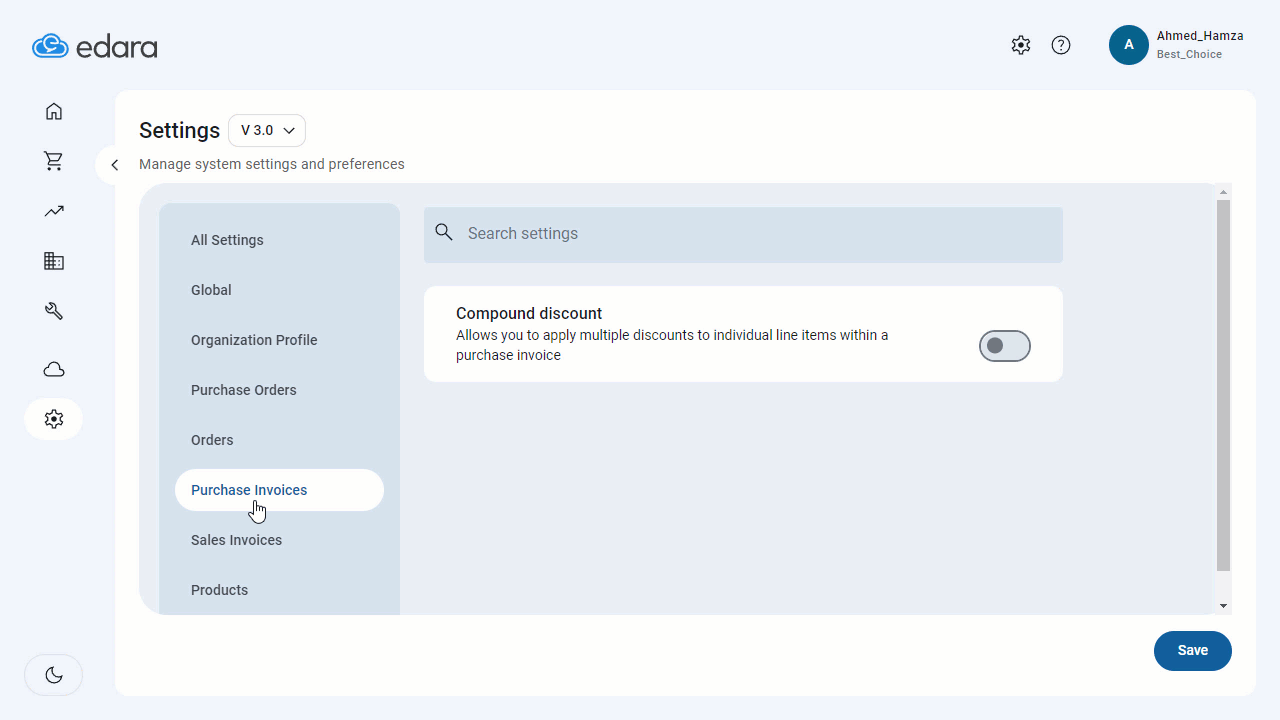This screenshot has height=720, width=1280.
Task: Click the user avatar labeled A
Action: [x=1129, y=45]
